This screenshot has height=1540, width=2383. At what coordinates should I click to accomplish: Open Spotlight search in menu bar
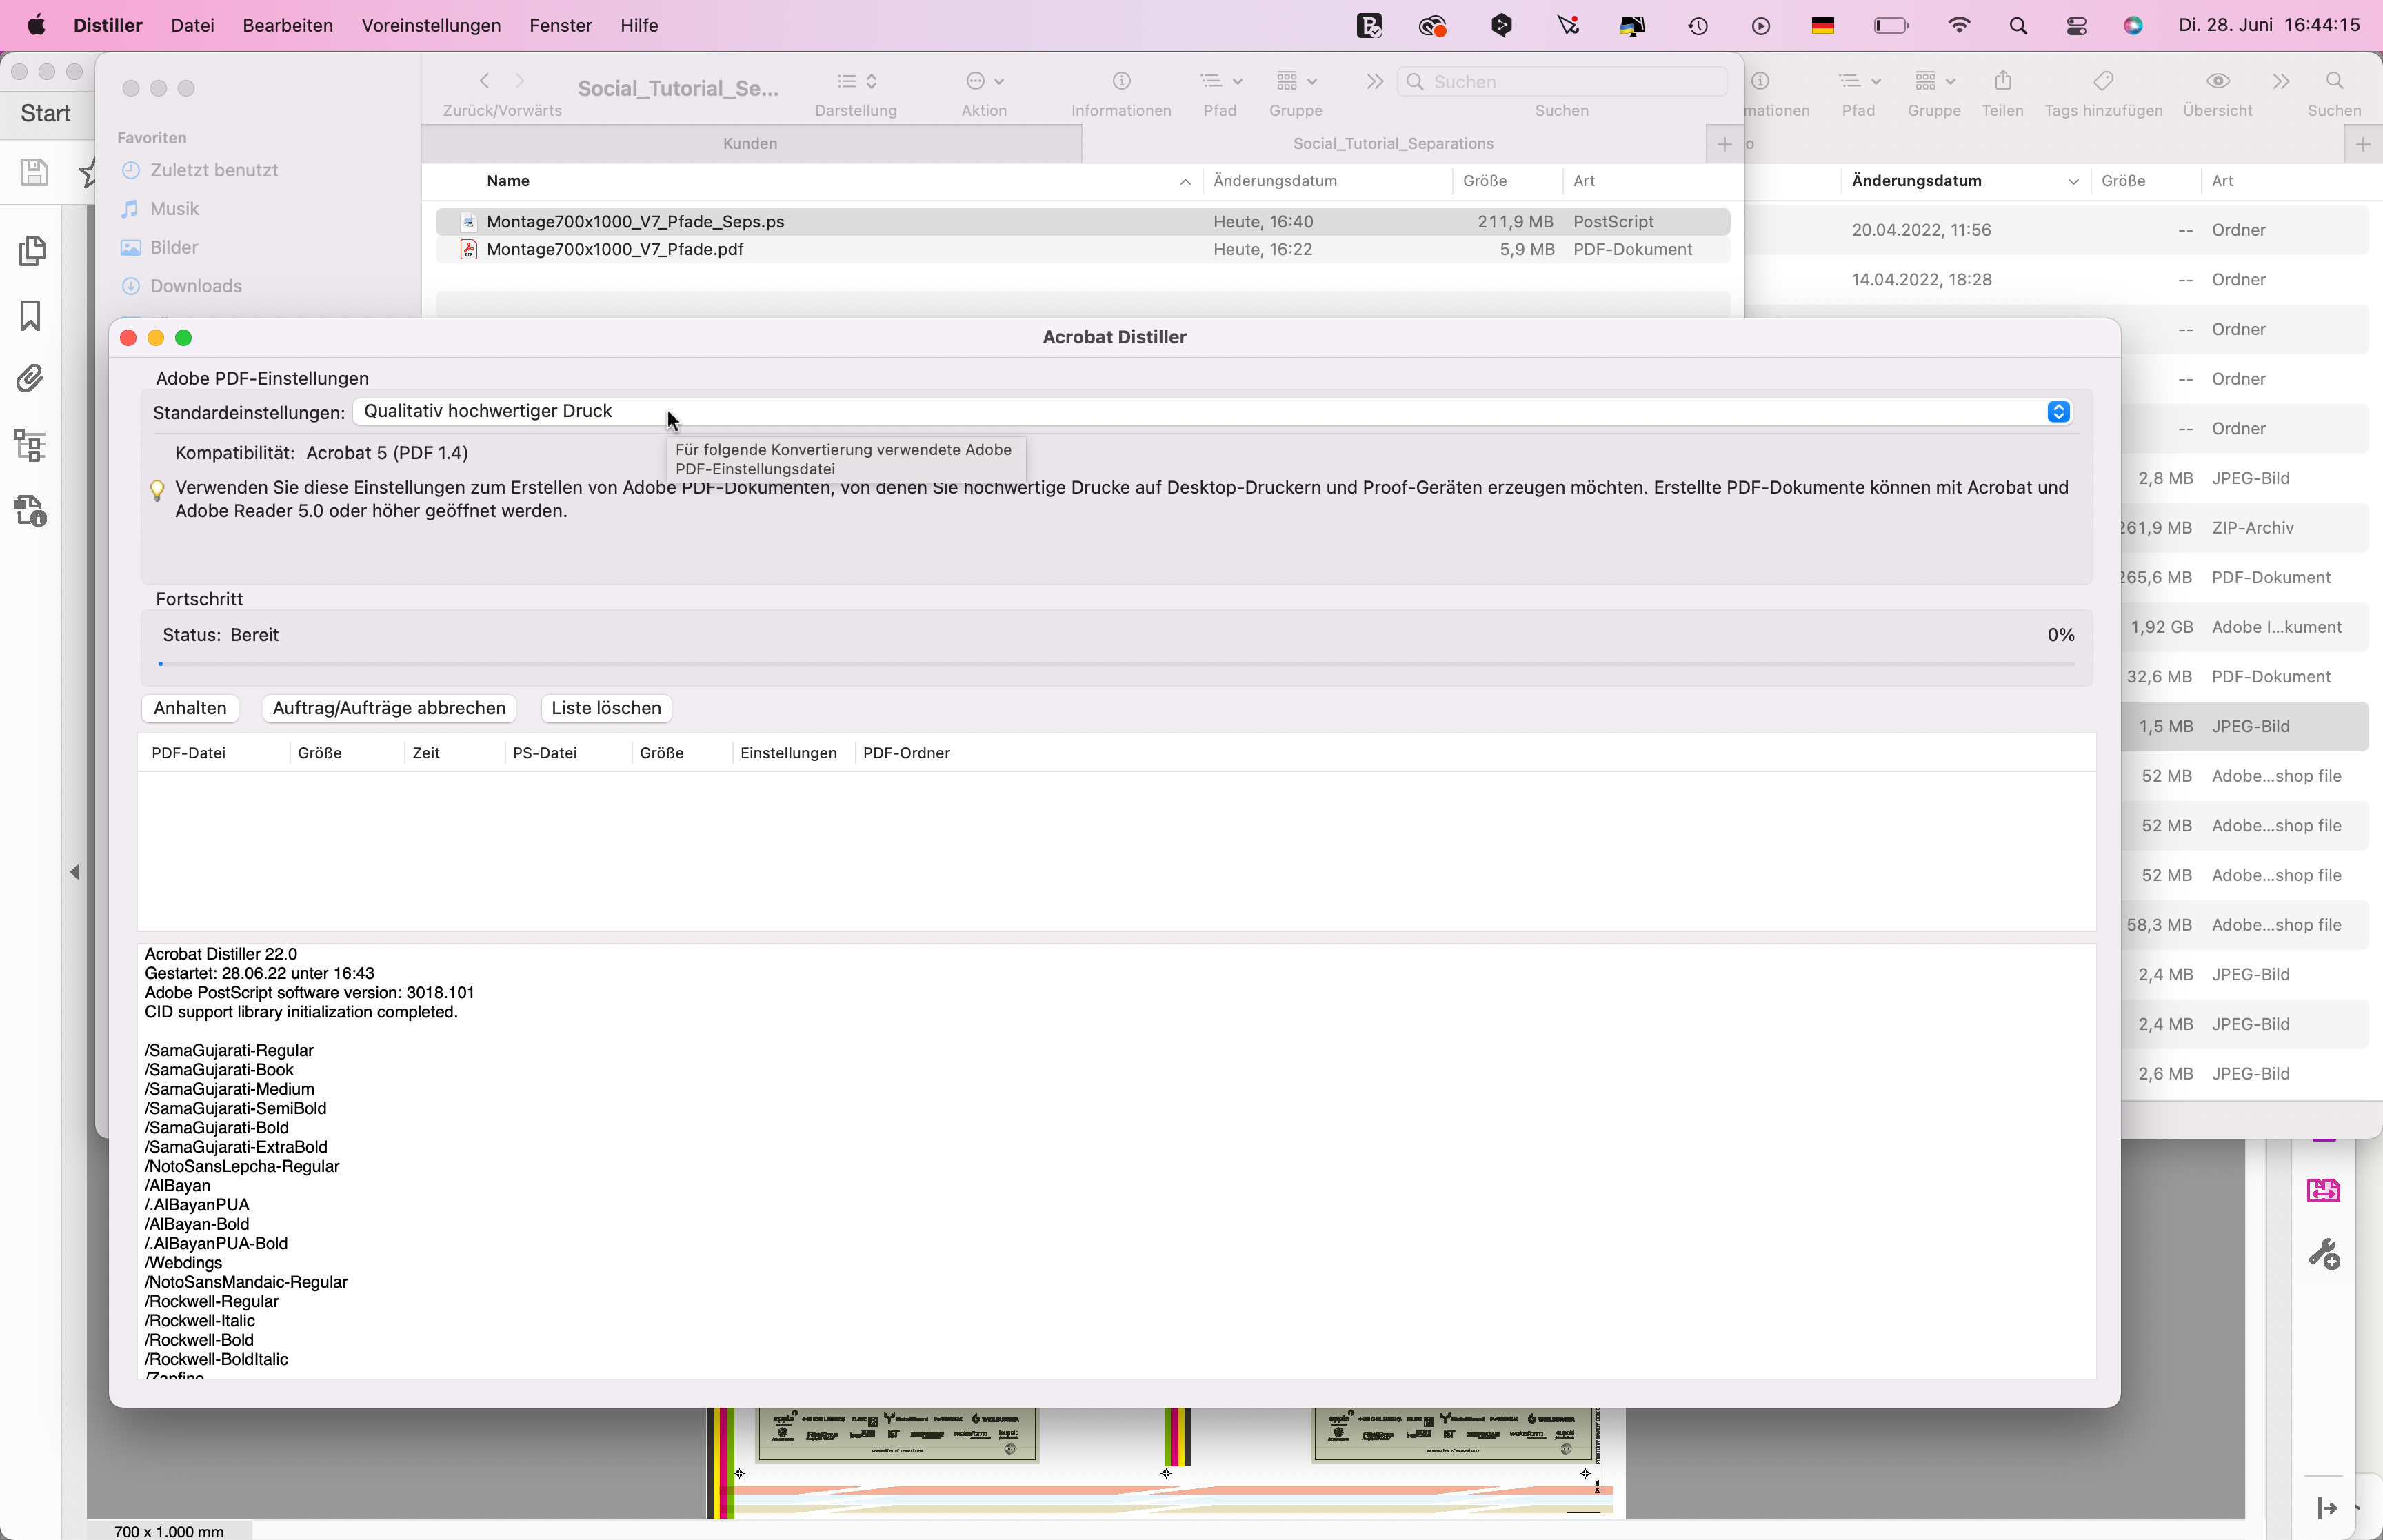coord(2017,26)
